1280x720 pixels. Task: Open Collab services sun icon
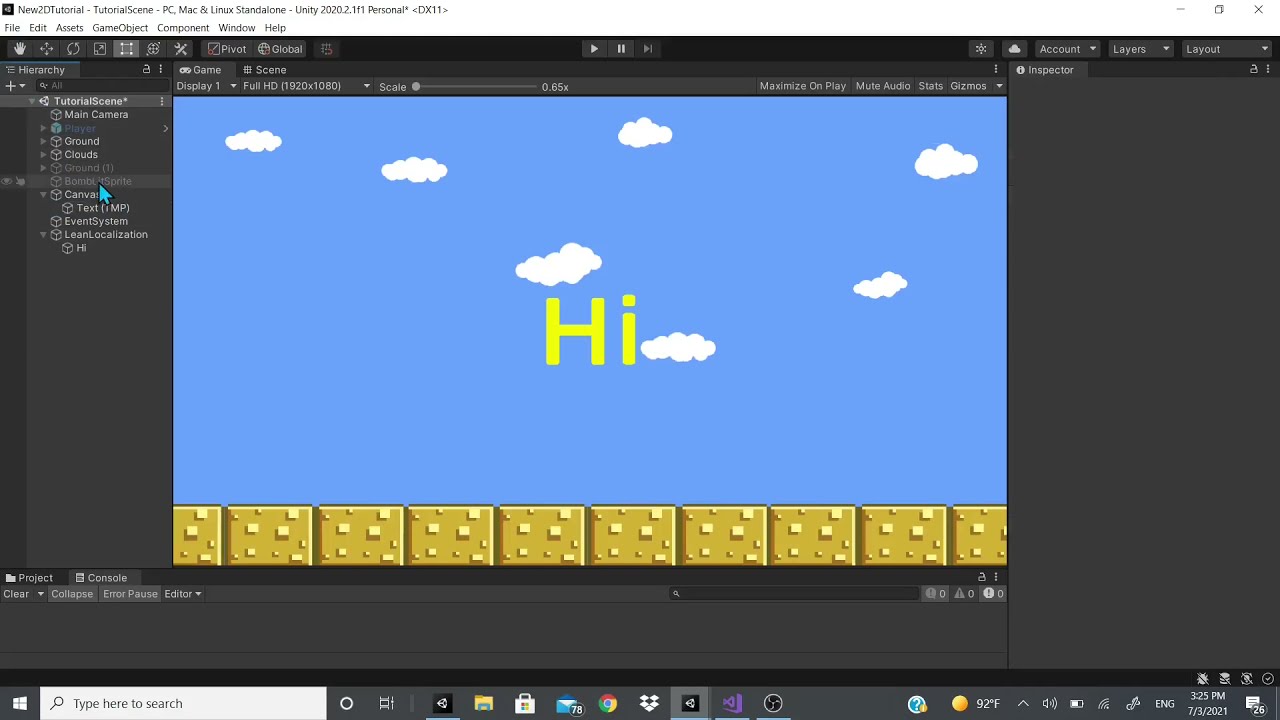(981, 49)
